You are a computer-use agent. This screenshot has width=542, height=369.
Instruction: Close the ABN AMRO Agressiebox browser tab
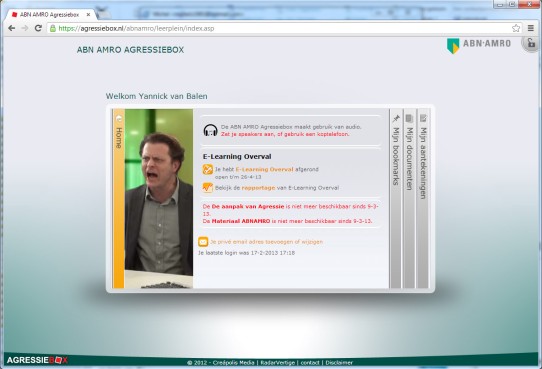click(88, 15)
